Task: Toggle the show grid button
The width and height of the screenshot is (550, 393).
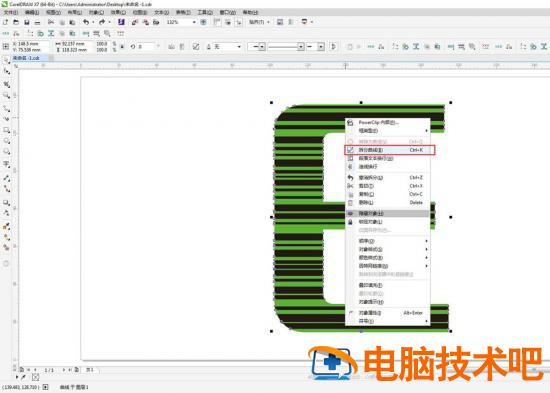Action: 228,22
